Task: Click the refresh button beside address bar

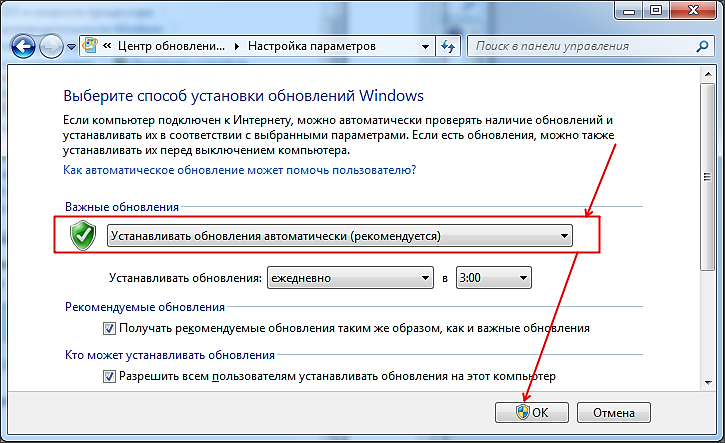Action: pos(448,46)
